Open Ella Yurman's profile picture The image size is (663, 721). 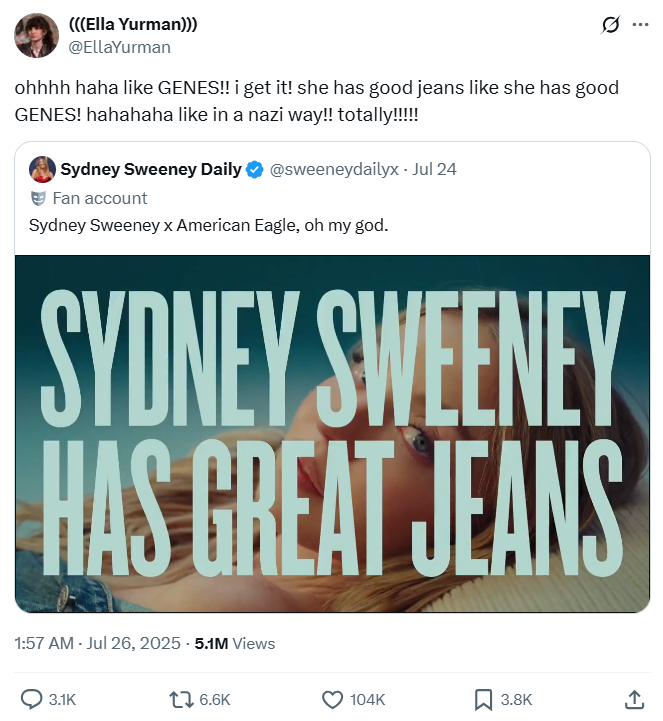click(x=36, y=36)
